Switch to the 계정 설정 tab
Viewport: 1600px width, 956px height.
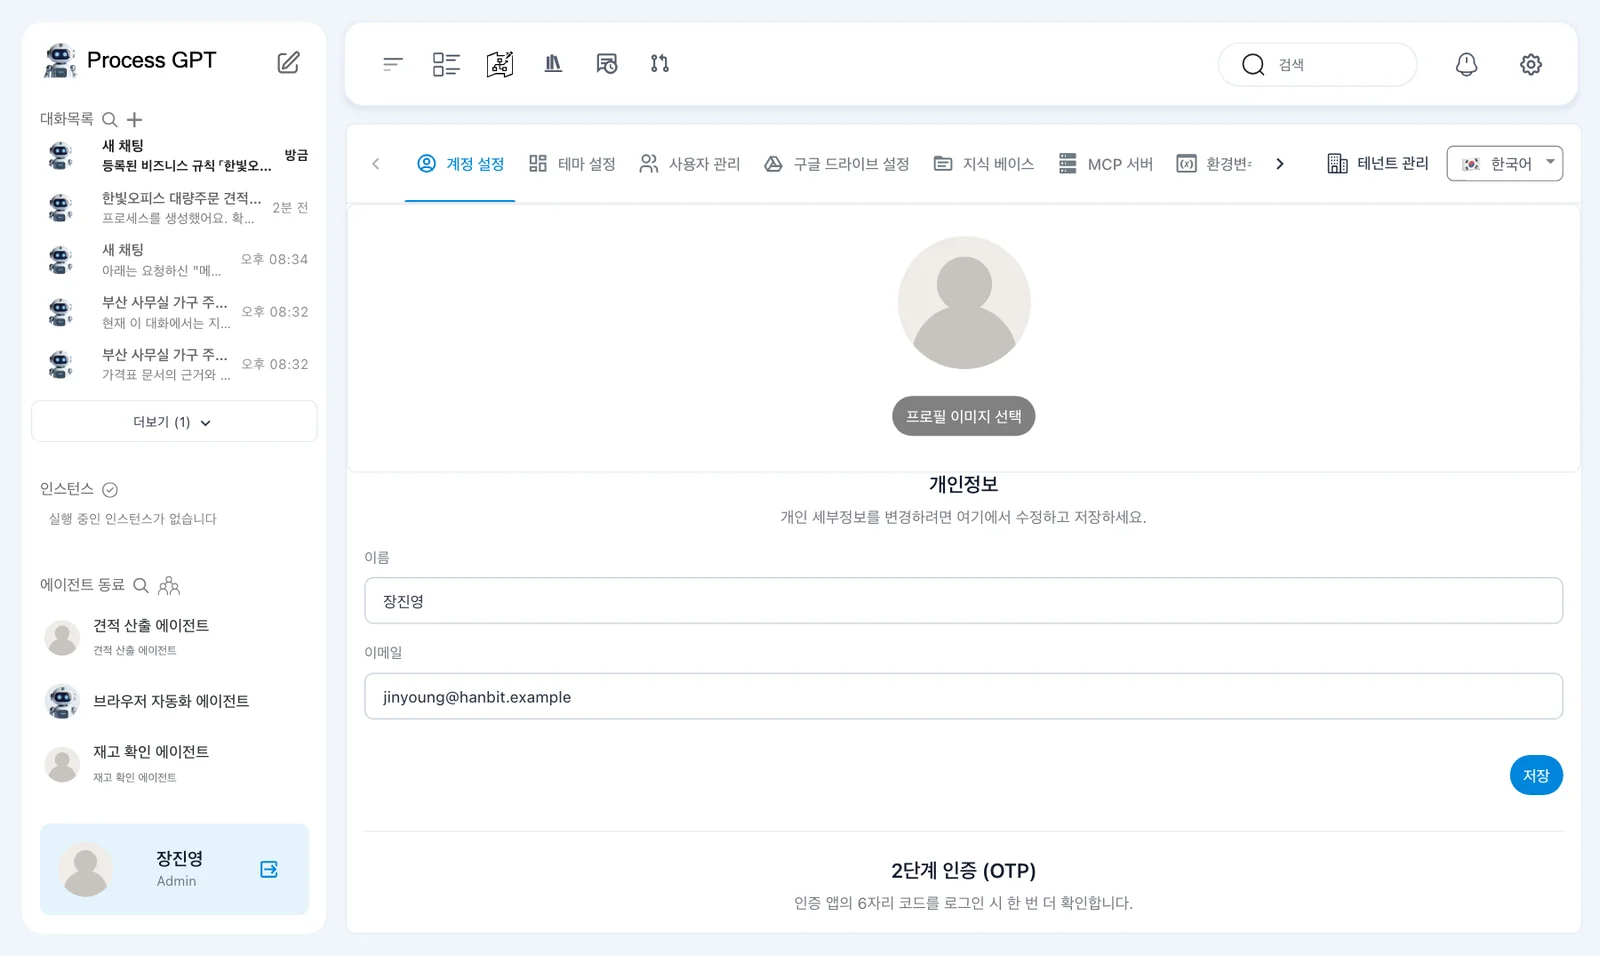click(x=460, y=164)
